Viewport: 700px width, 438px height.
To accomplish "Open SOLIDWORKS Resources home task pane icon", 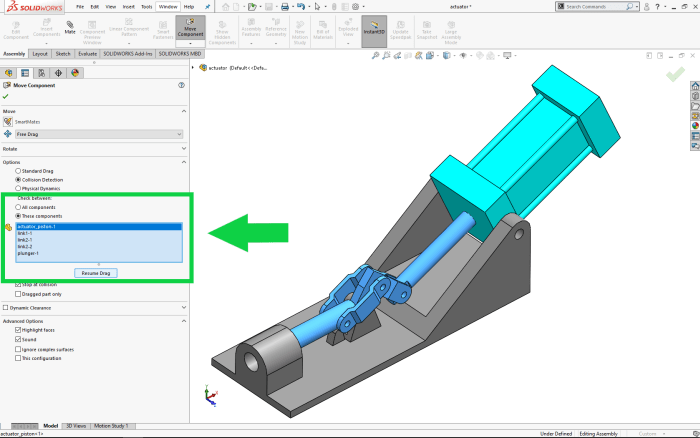I will pos(695,86).
